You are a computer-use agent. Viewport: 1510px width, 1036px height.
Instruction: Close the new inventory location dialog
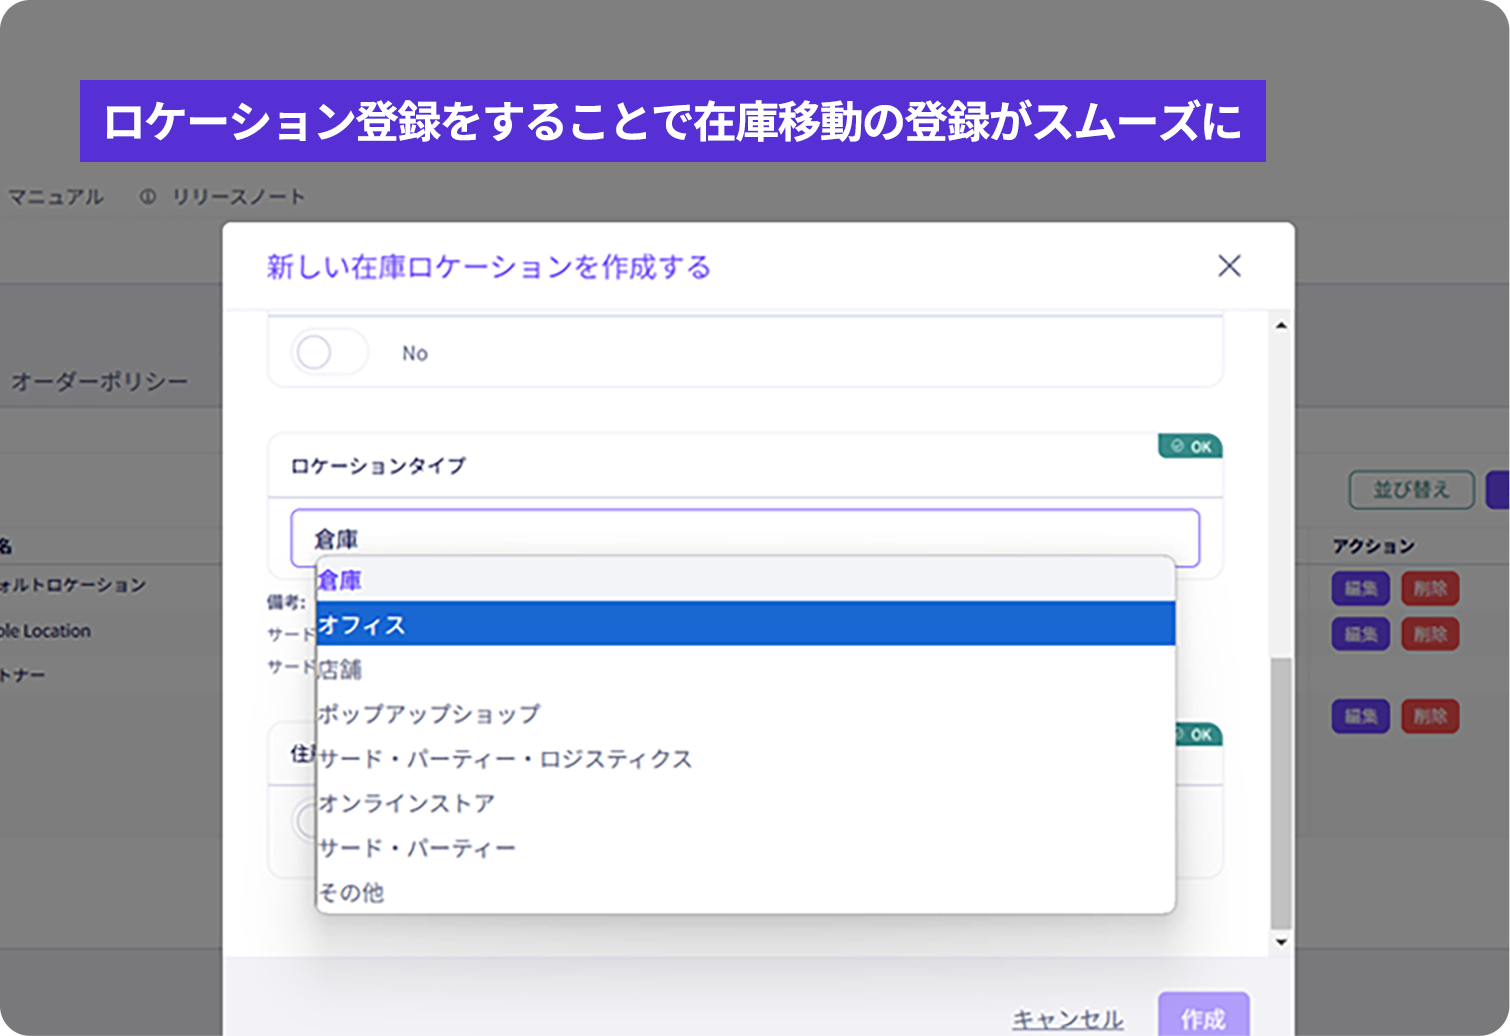click(x=1229, y=266)
